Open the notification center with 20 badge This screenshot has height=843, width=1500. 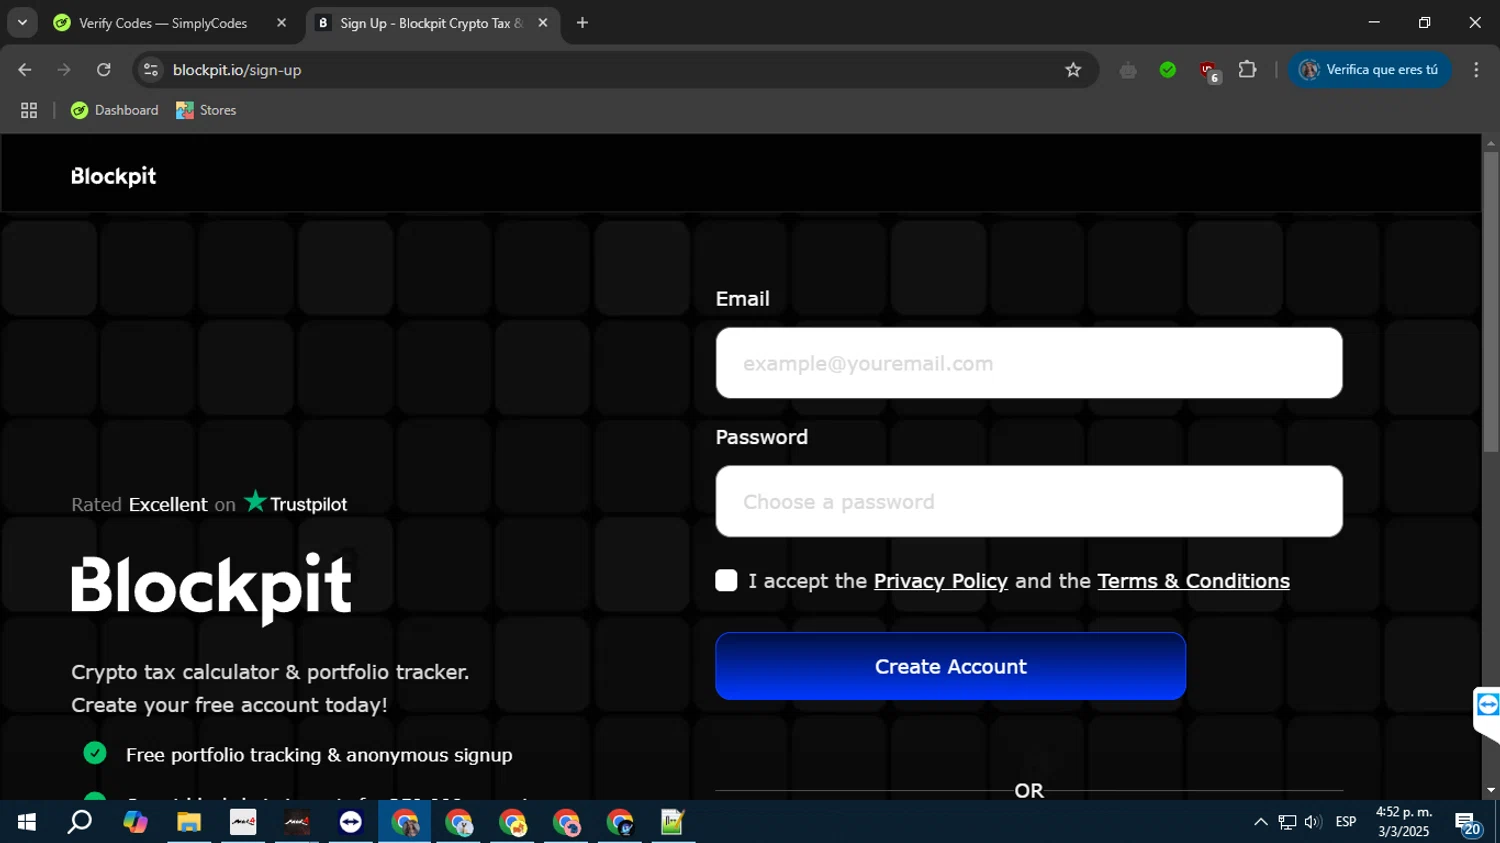(1468, 824)
